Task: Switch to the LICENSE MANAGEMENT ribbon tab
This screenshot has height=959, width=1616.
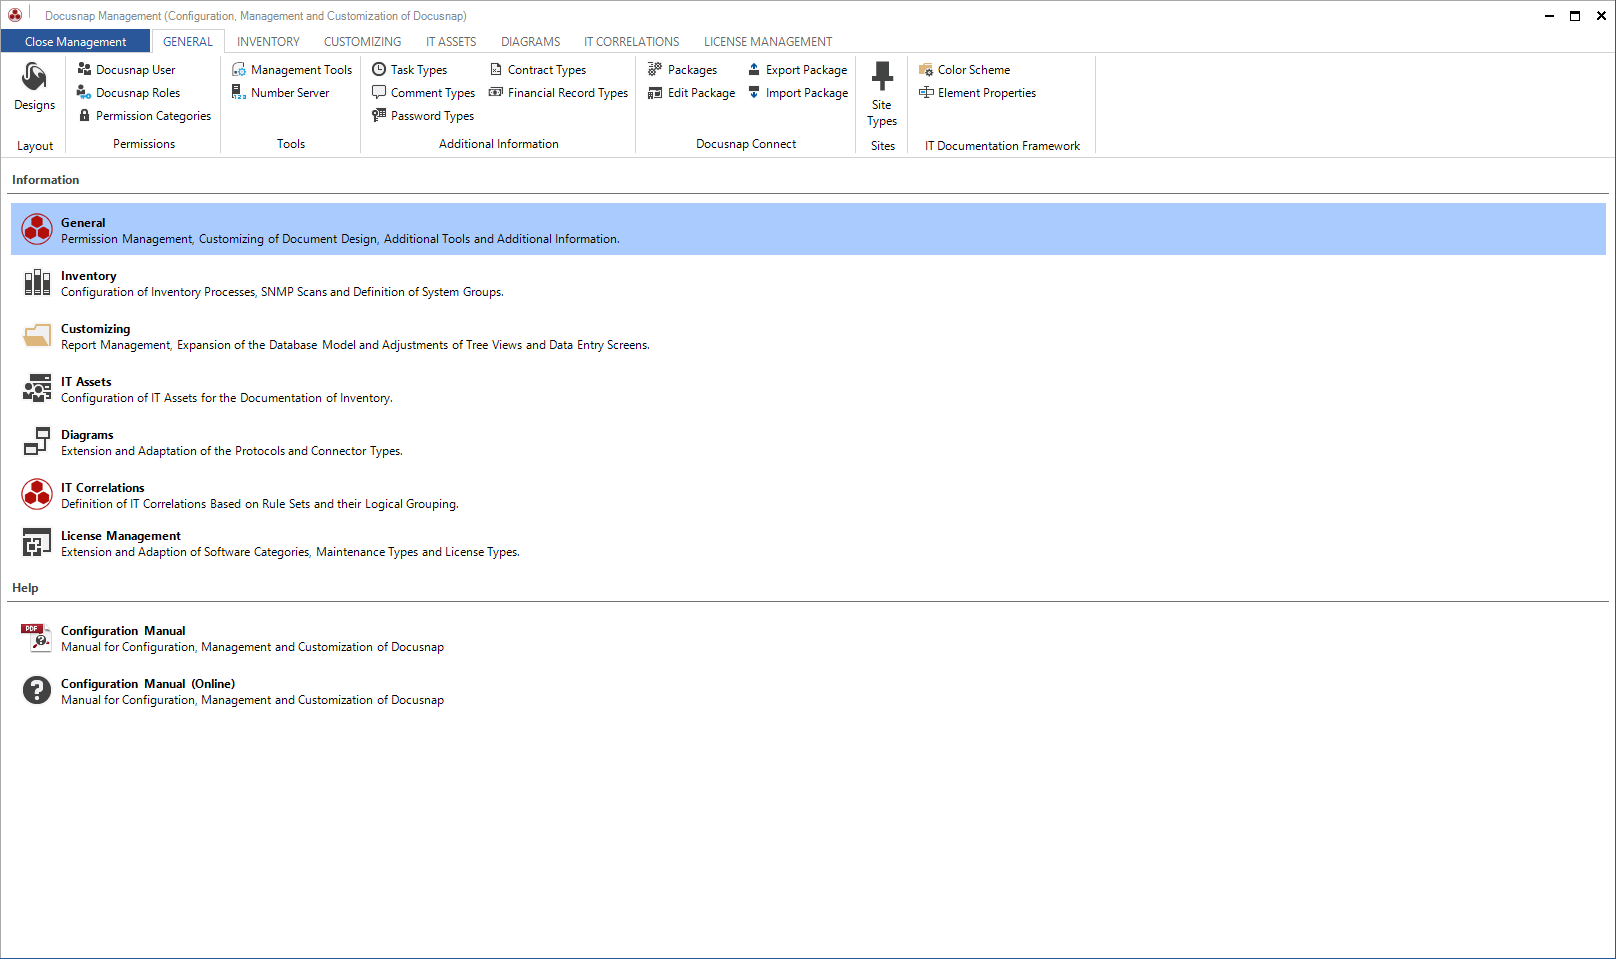Action: coord(767,42)
